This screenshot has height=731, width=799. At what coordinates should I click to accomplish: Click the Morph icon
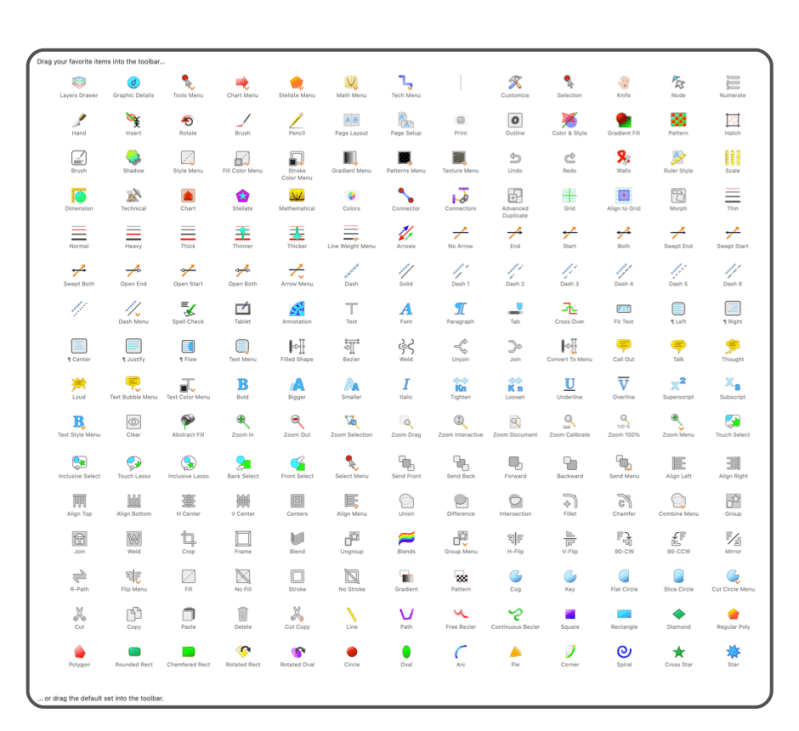(x=678, y=196)
